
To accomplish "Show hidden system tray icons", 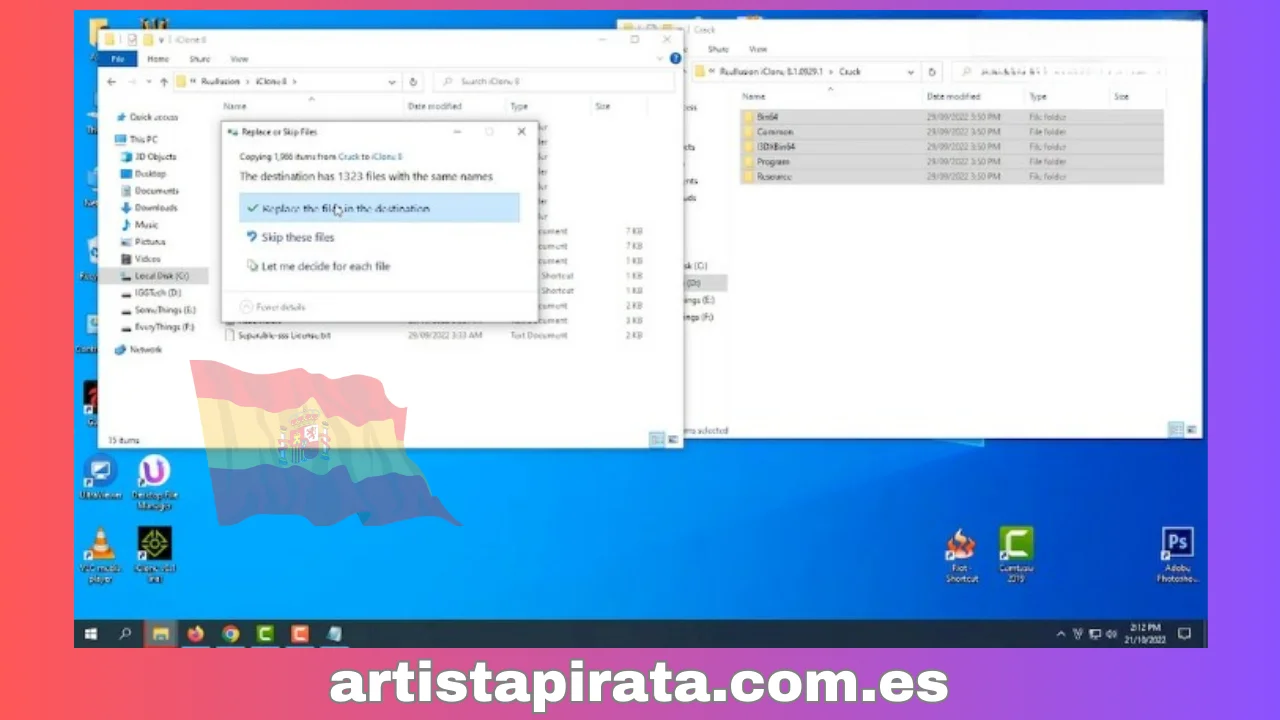I will pyautogui.click(x=1061, y=634).
